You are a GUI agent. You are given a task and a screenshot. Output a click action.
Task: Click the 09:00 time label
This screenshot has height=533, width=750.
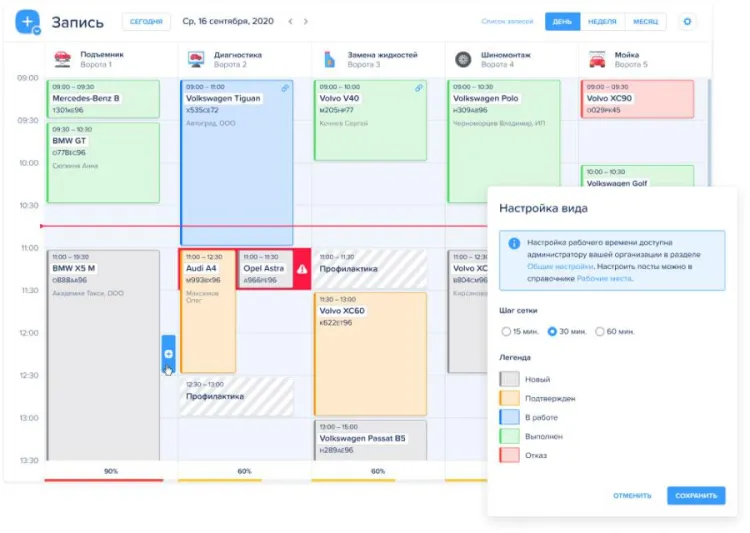coord(28,78)
